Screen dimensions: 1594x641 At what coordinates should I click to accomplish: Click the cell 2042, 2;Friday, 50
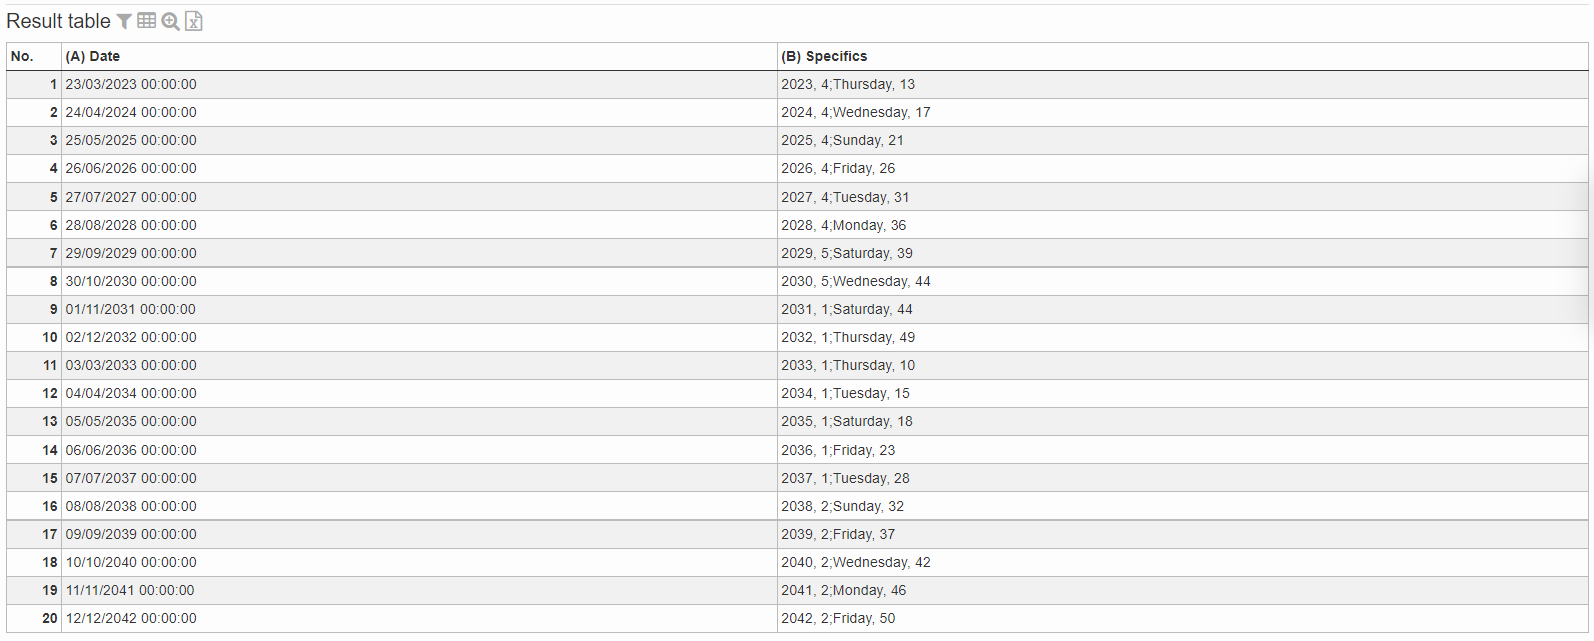pyautogui.click(x=838, y=618)
